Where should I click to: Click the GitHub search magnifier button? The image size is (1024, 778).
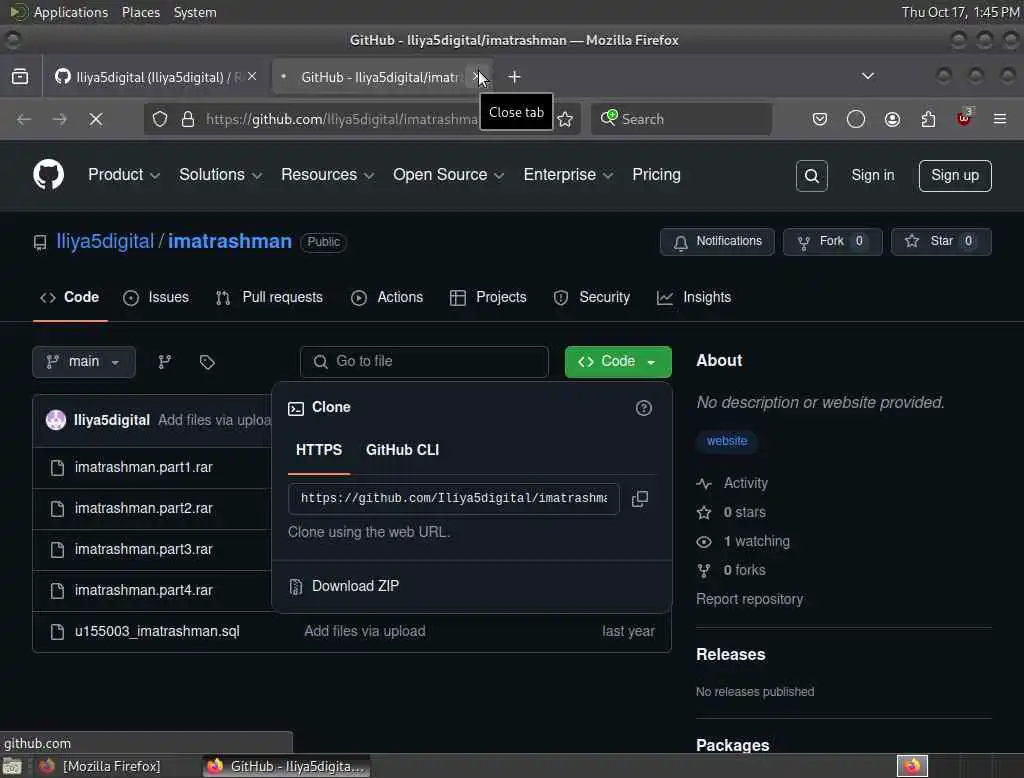point(811,176)
